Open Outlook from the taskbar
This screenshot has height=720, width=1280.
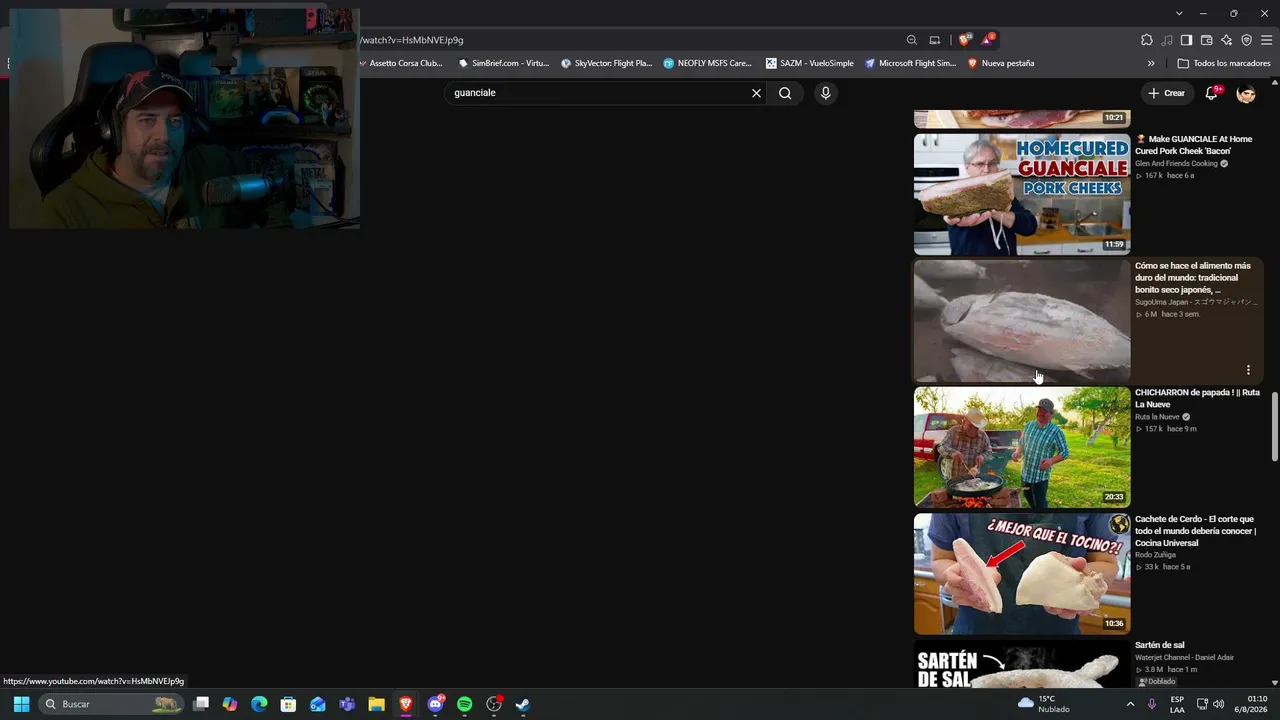point(318,704)
